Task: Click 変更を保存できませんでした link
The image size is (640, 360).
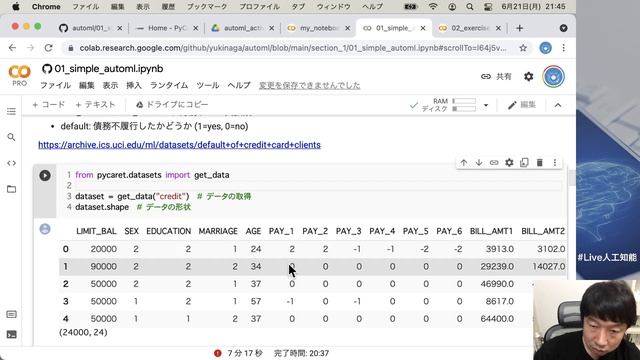Action: [x=310, y=85]
